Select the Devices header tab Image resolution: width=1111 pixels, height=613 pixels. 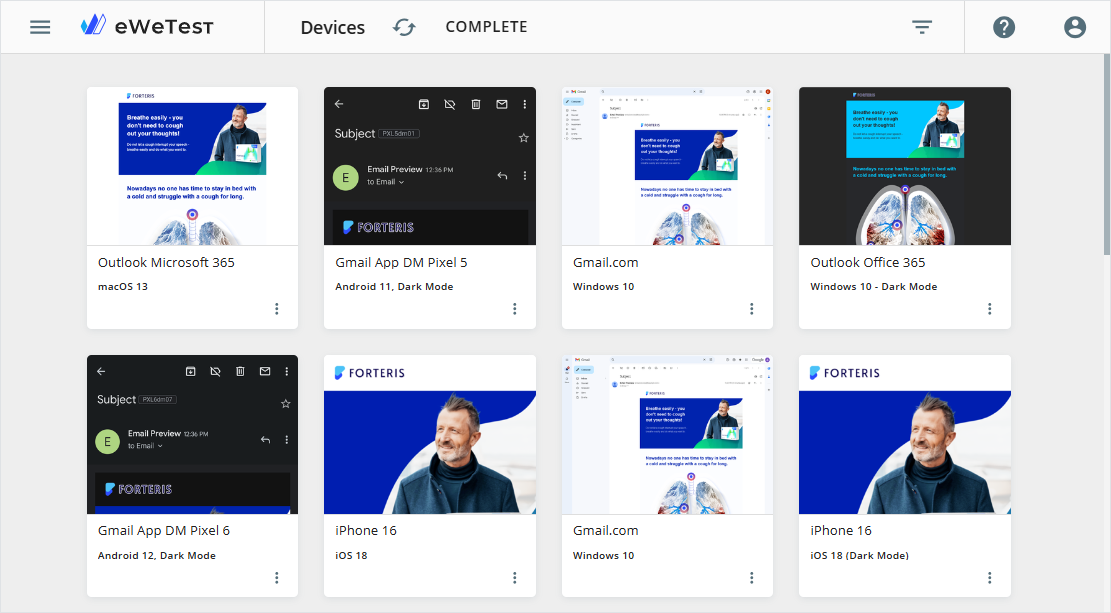332,27
